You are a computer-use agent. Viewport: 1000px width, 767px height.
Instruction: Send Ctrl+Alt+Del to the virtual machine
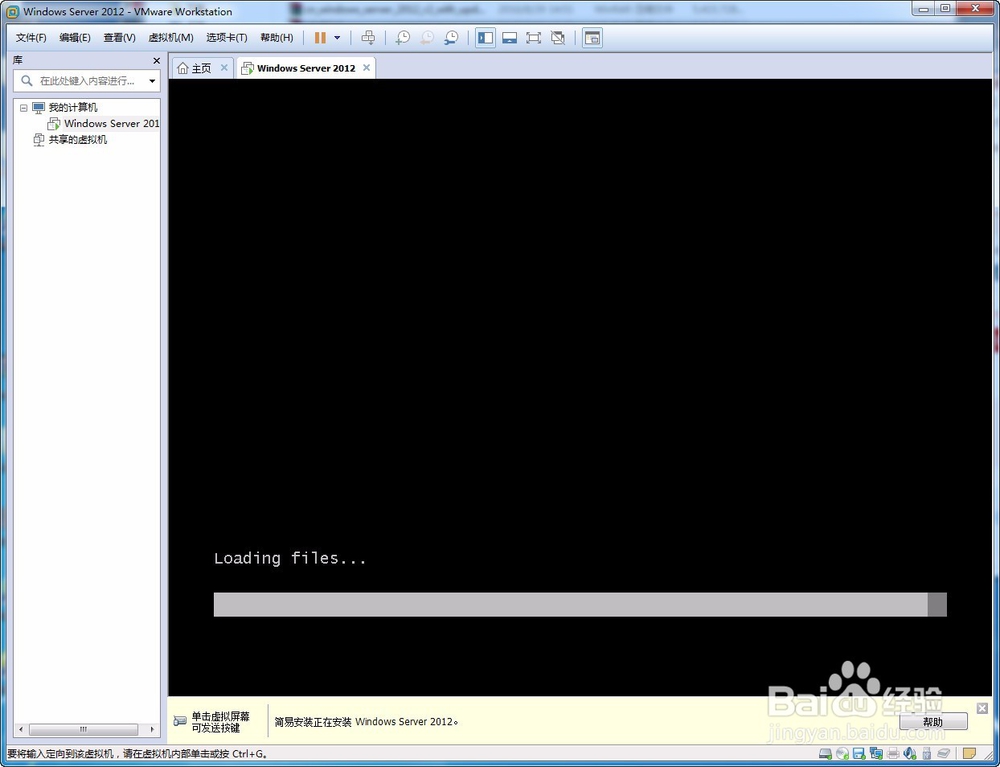point(368,38)
